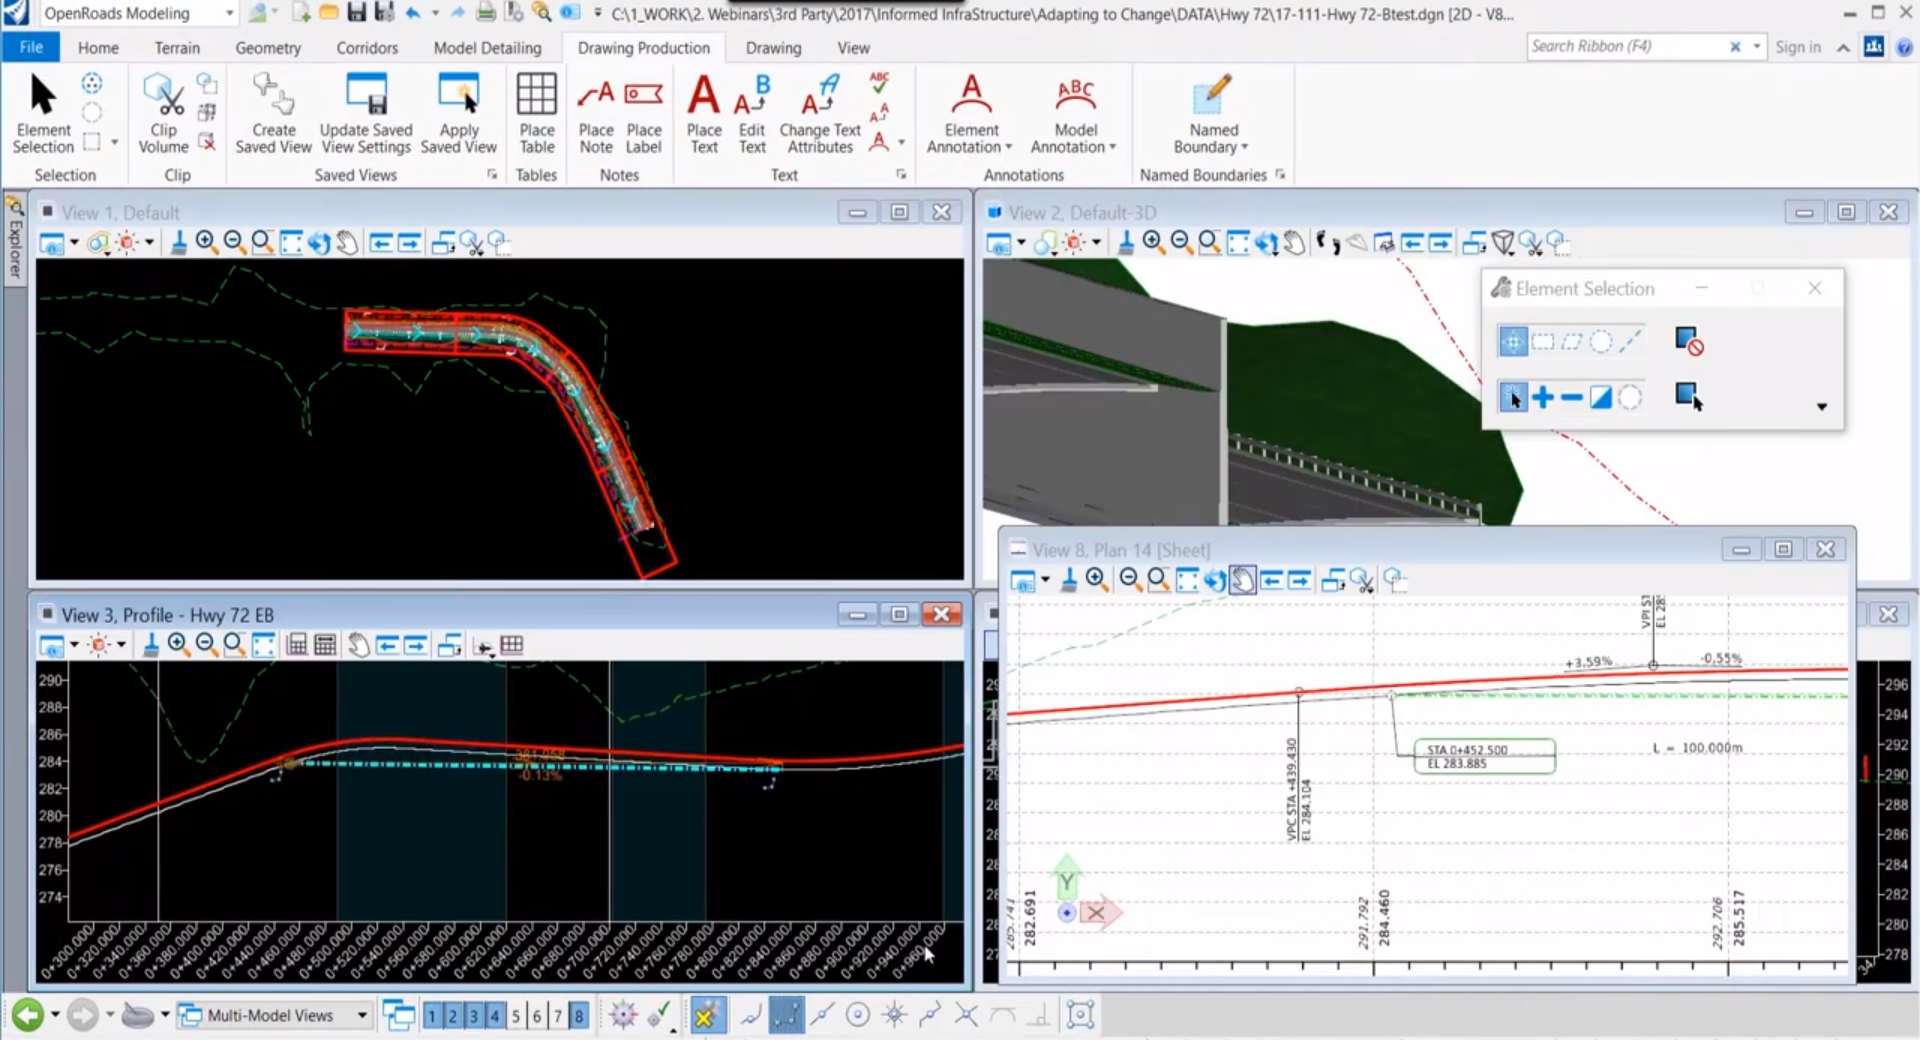Click Create Saved View tool
1920x1040 pixels.
[273, 113]
